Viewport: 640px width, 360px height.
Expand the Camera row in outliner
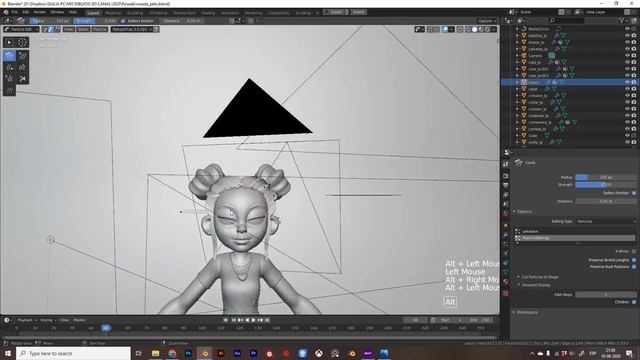(x=517, y=56)
